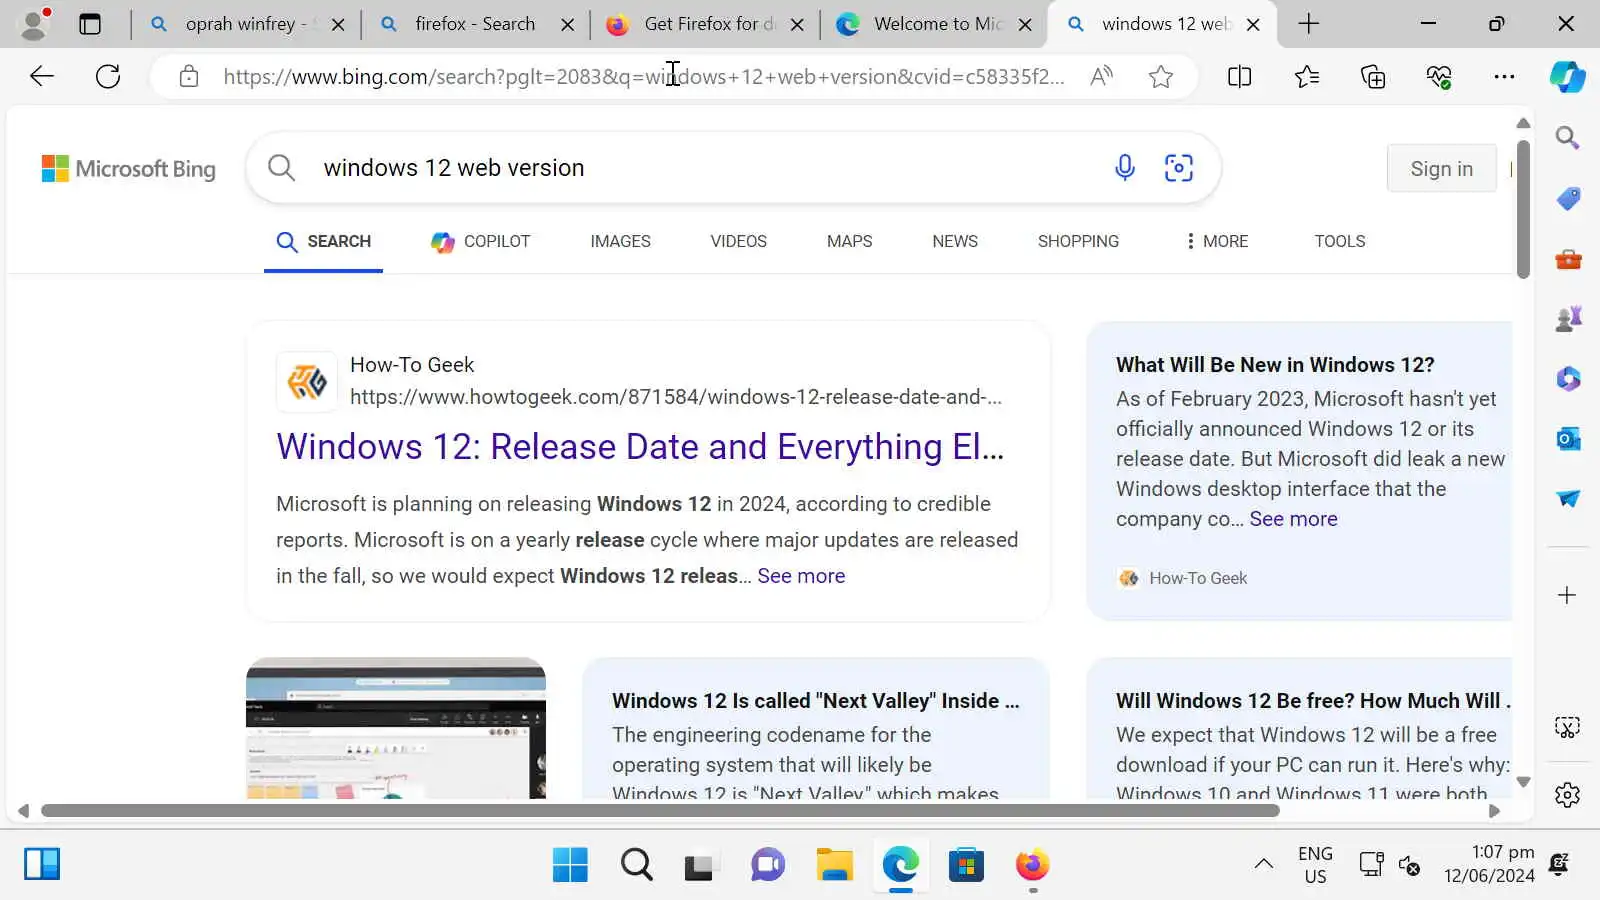Expand the MORE search categories
The height and width of the screenshot is (900, 1600).
pos(1217,241)
